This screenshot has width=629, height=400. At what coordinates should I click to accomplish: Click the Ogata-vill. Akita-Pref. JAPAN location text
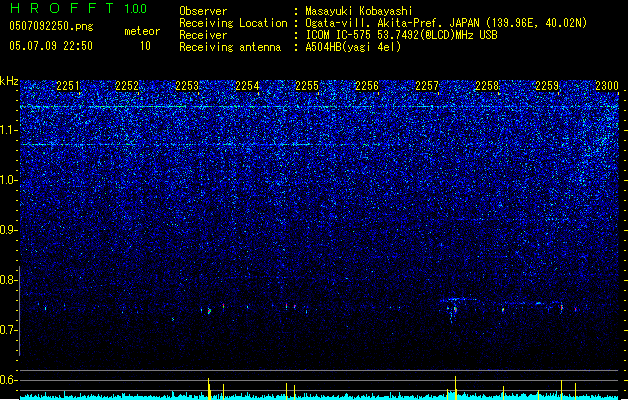tap(446, 23)
